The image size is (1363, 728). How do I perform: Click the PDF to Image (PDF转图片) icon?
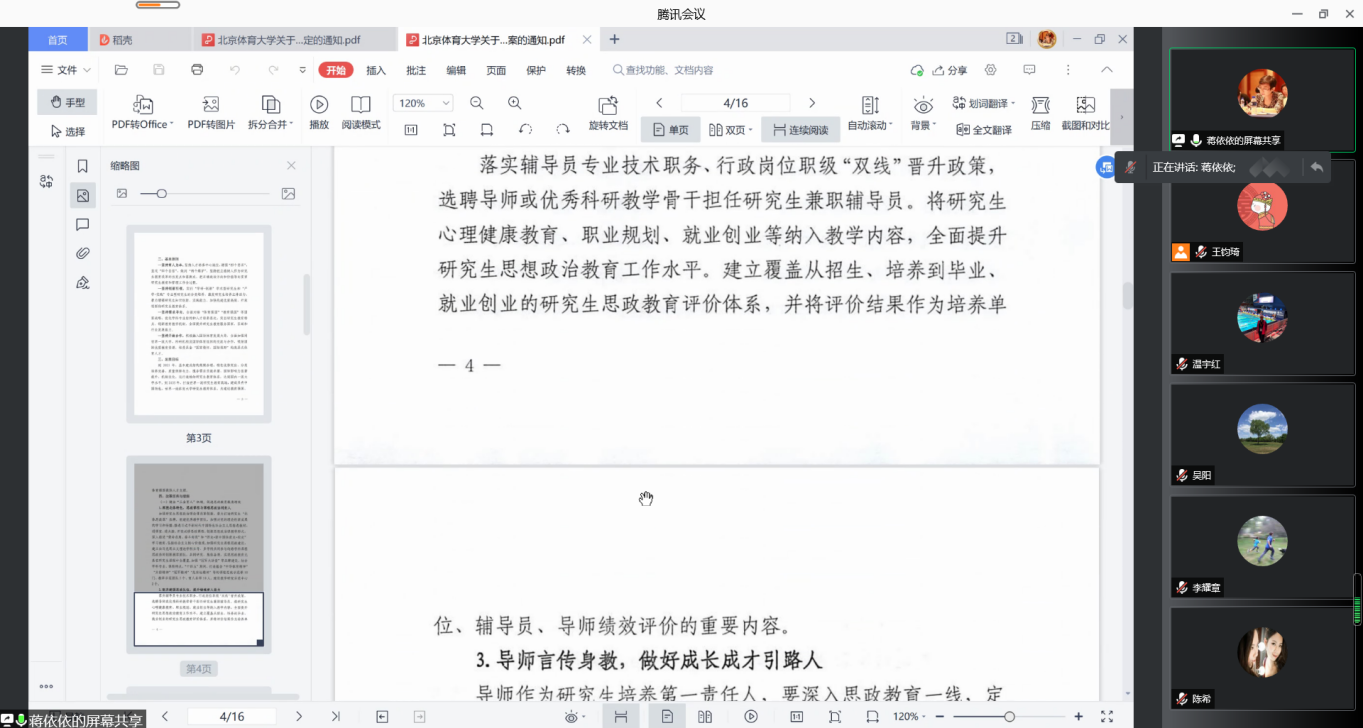tap(211, 105)
